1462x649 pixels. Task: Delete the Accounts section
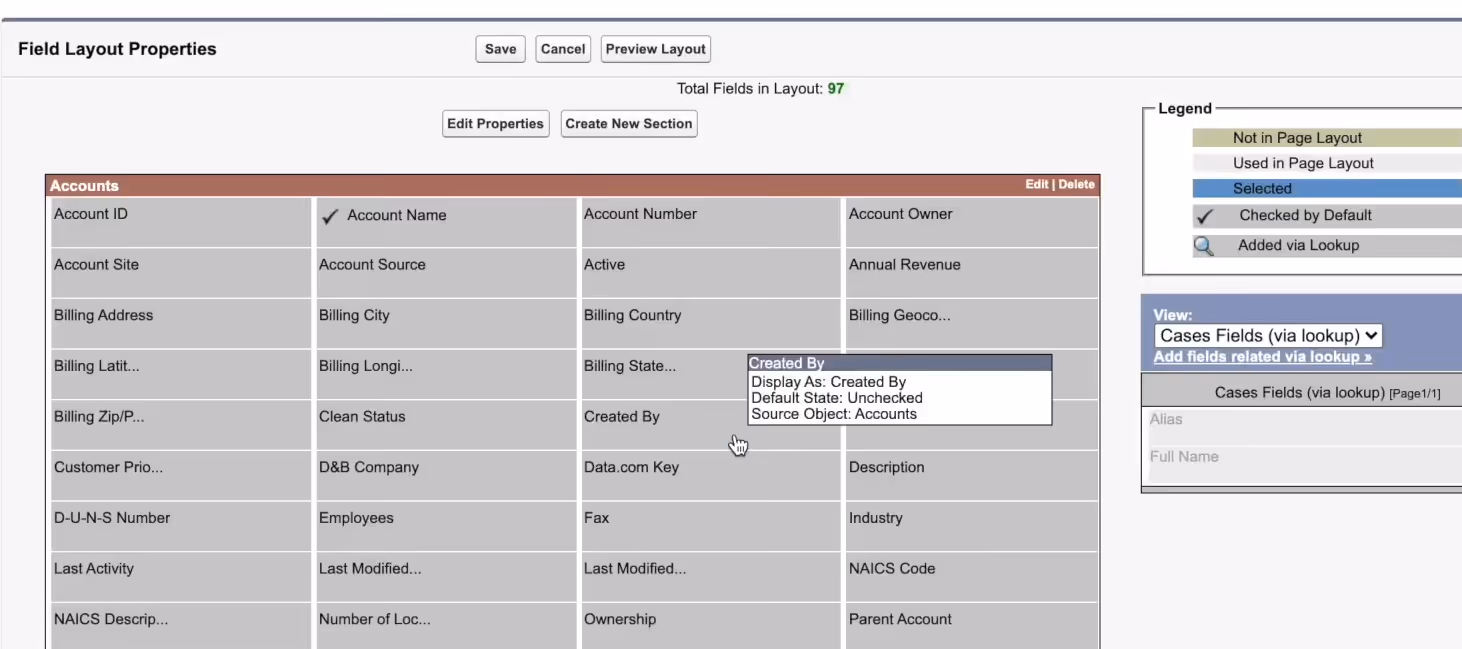coord(1078,184)
